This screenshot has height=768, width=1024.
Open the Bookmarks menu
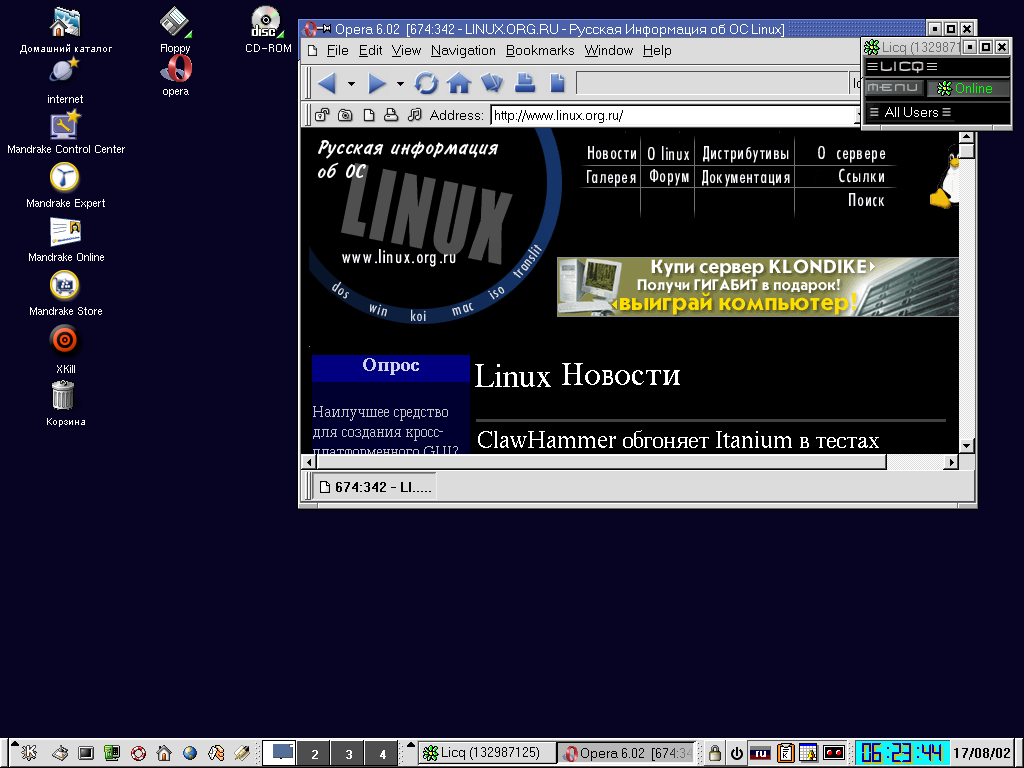540,50
